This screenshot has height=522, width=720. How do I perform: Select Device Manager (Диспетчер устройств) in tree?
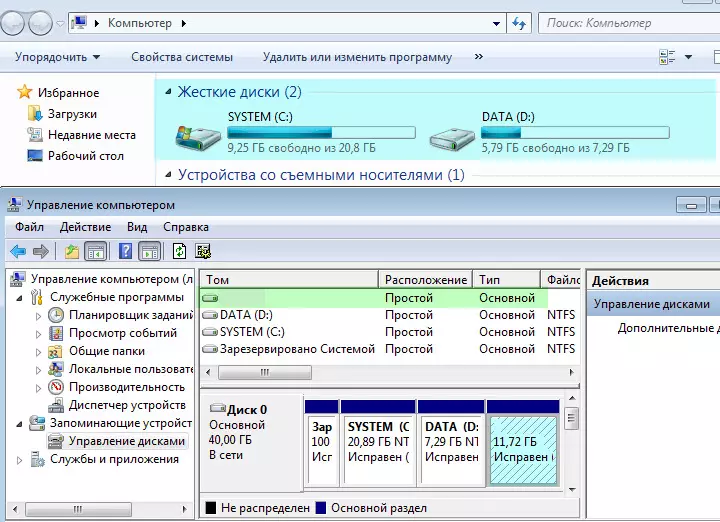click(x=126, y=405)
